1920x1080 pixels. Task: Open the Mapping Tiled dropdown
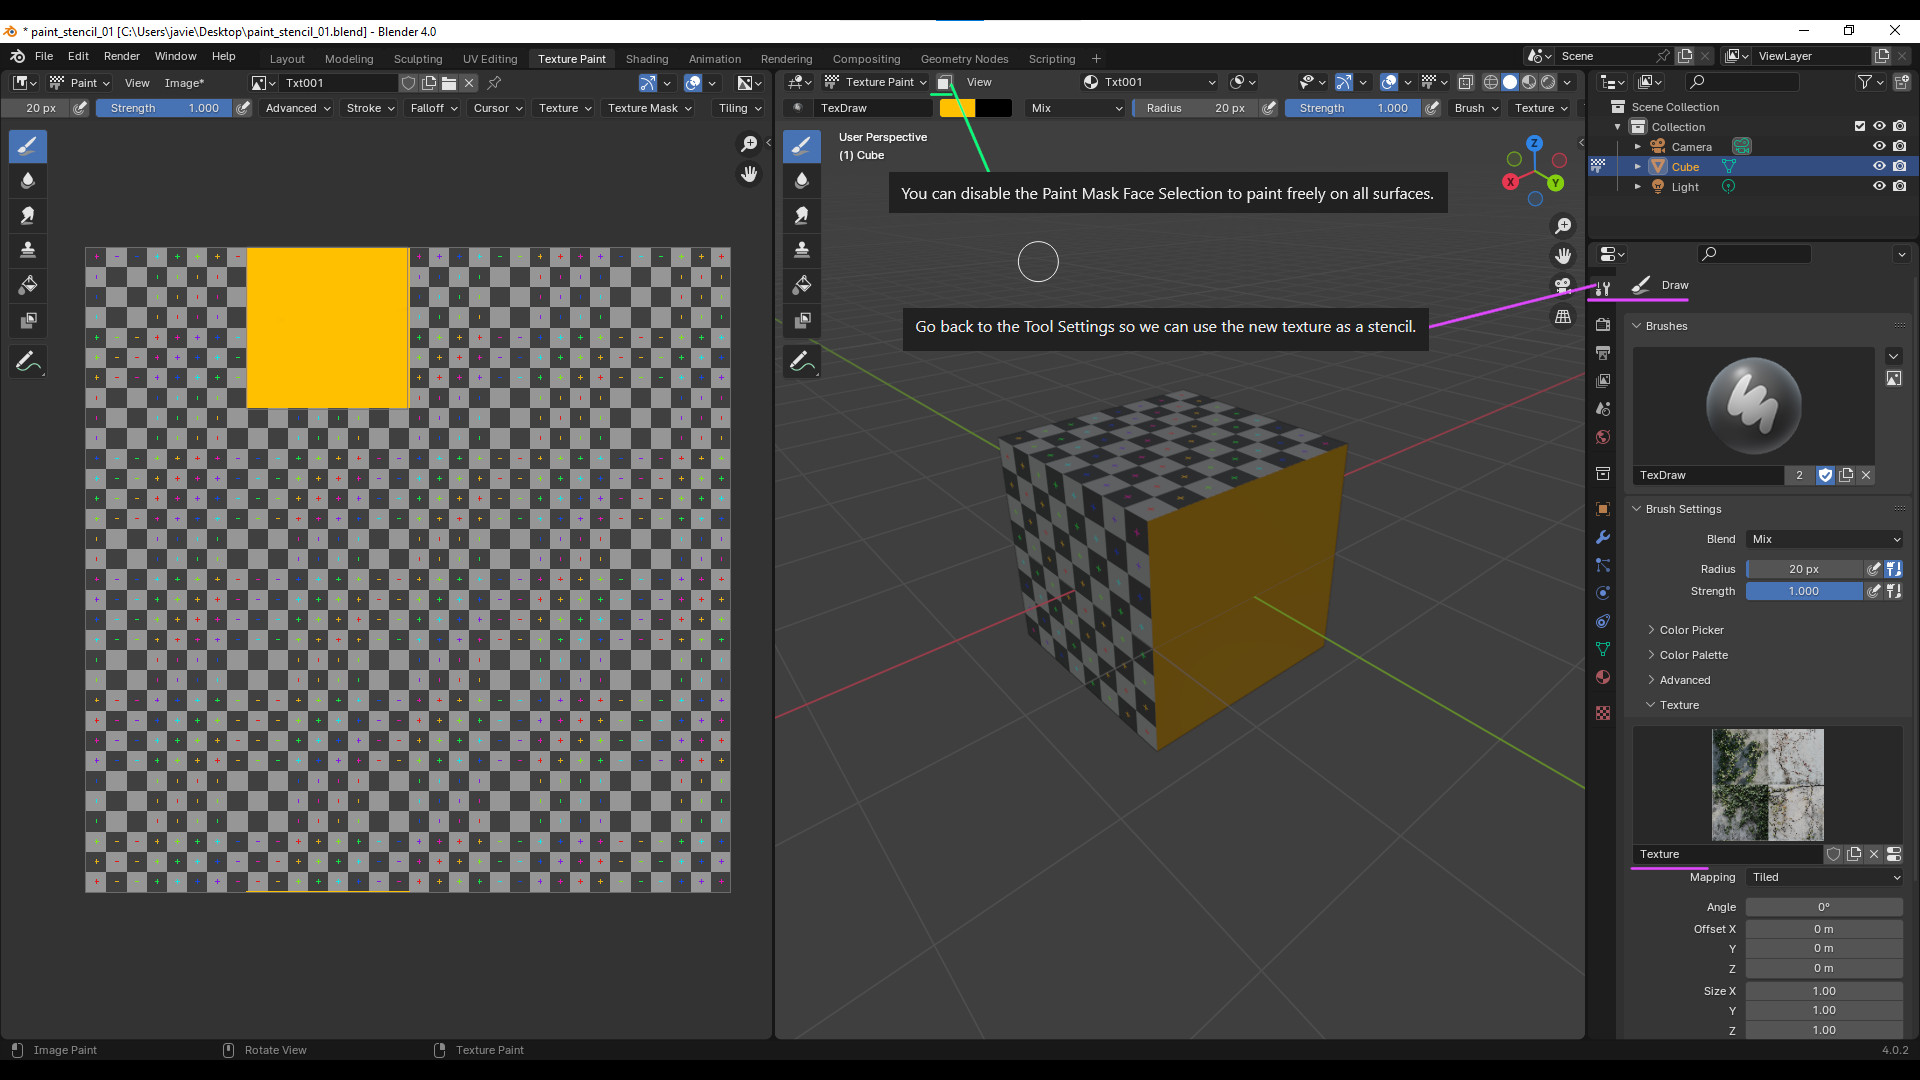[x=1825, y=877]
